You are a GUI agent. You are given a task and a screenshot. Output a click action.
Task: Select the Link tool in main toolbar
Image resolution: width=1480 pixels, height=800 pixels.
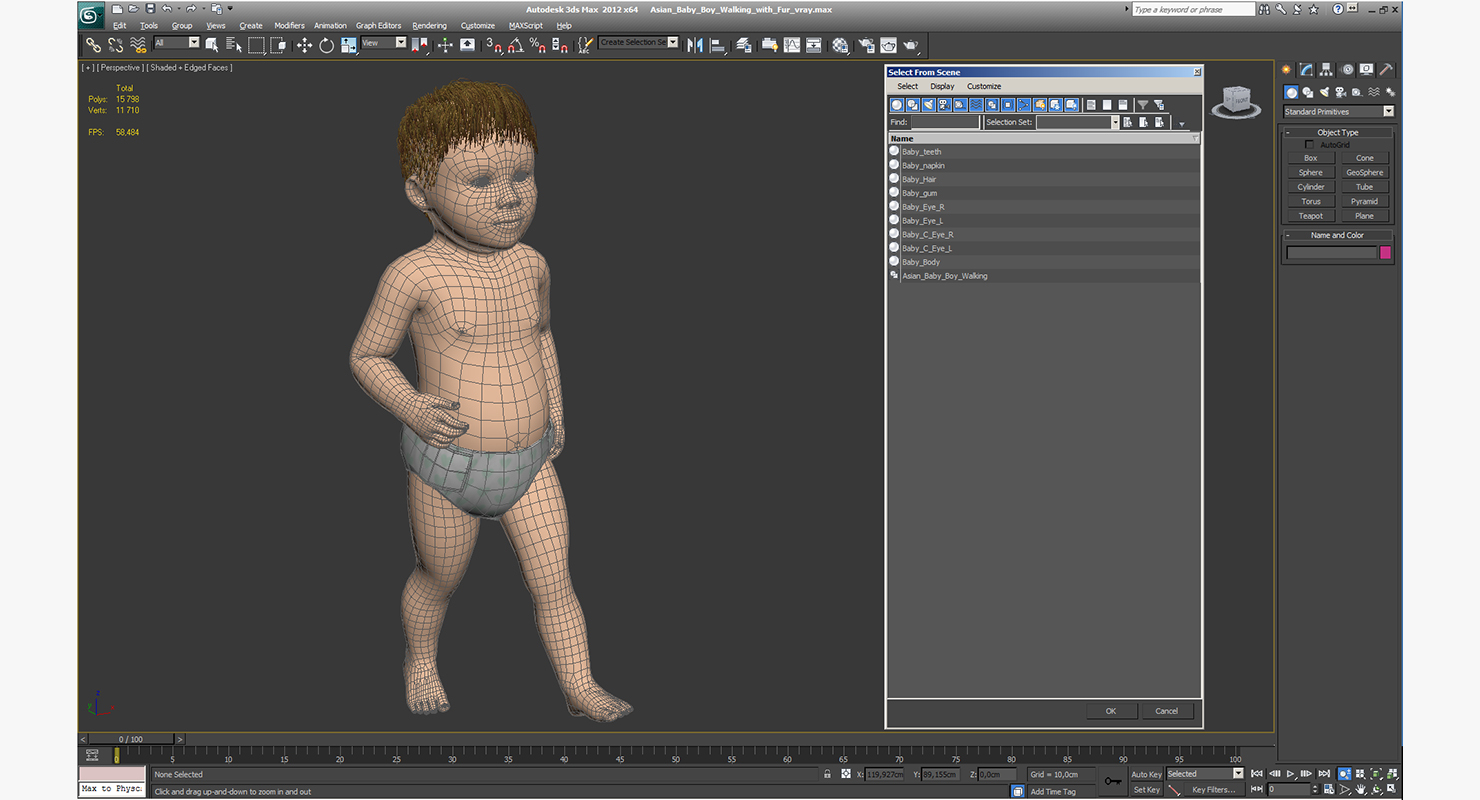coord(93,45)
